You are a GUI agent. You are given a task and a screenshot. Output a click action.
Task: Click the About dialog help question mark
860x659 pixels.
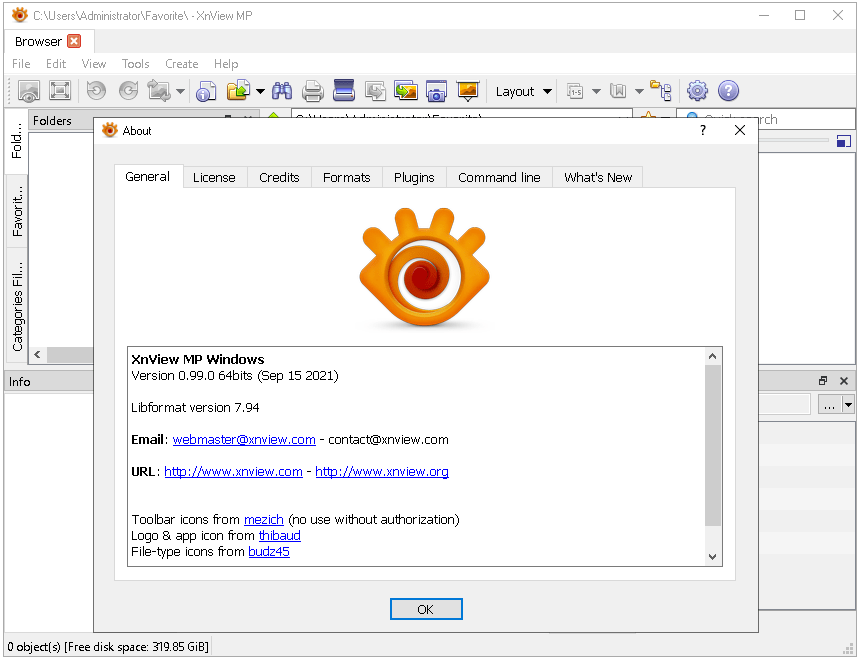point(703,130)
